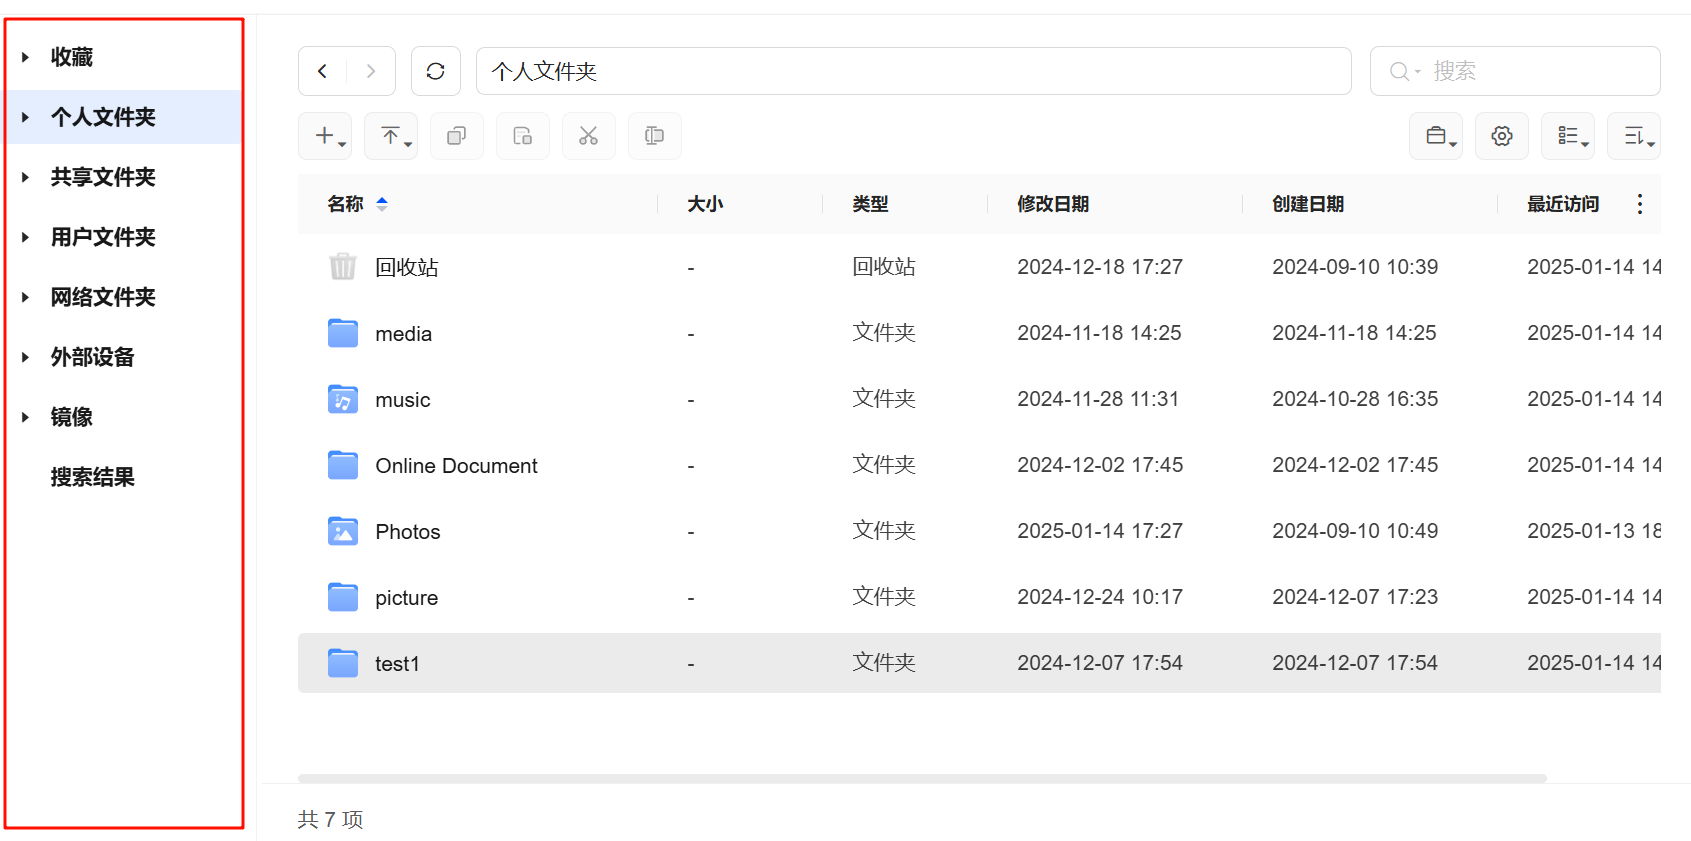
Task: Select the media folder name
Action: [404, 334]
